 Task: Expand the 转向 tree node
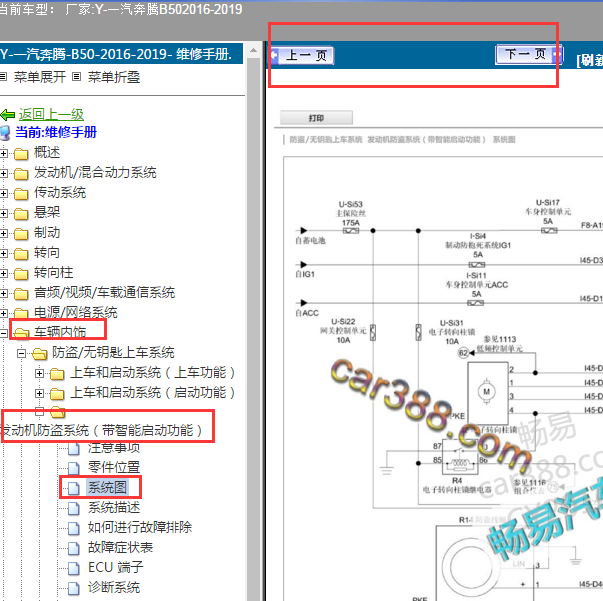pos(4,253)
